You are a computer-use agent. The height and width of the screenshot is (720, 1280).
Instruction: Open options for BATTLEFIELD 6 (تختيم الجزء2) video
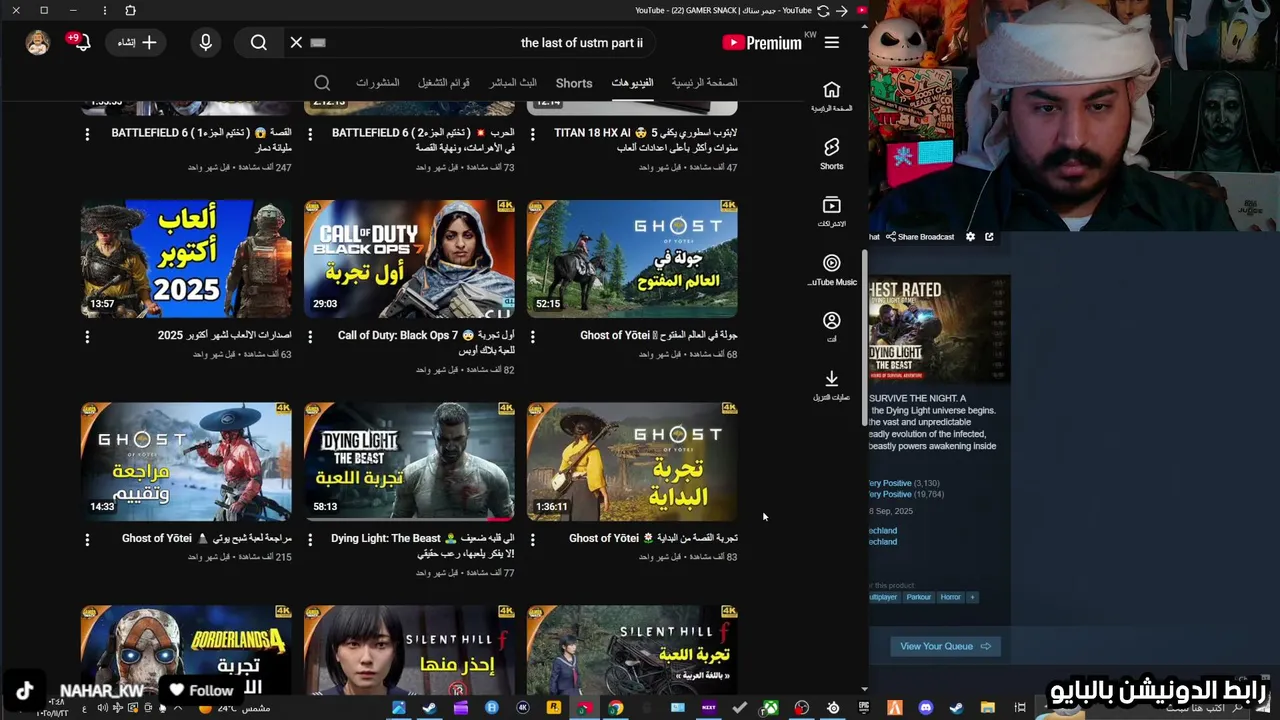pyautogui.click(x=310, y=133)
